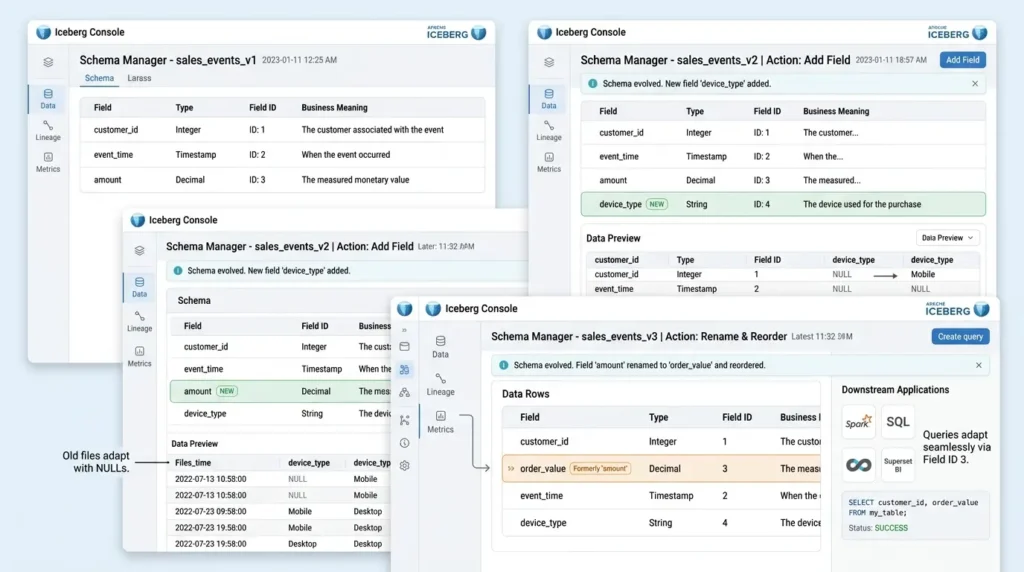
Task: Click 'The customer associated with the event' cell
Action: coord(372,130)
